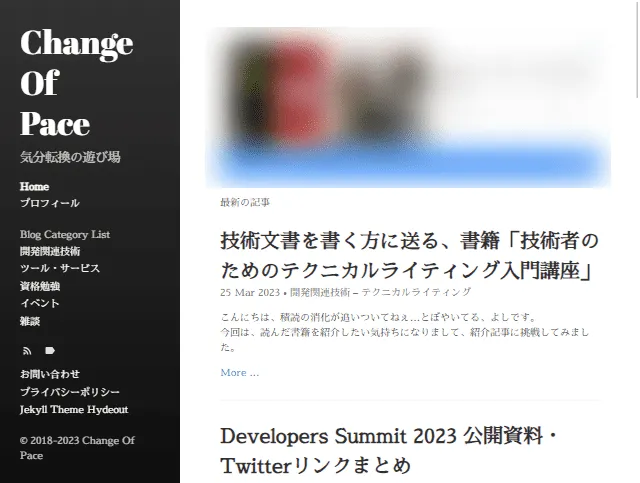Click the RSS feed icon in sidebar
The height and width of the screenshot is (483, 640).
coord(26,350)
